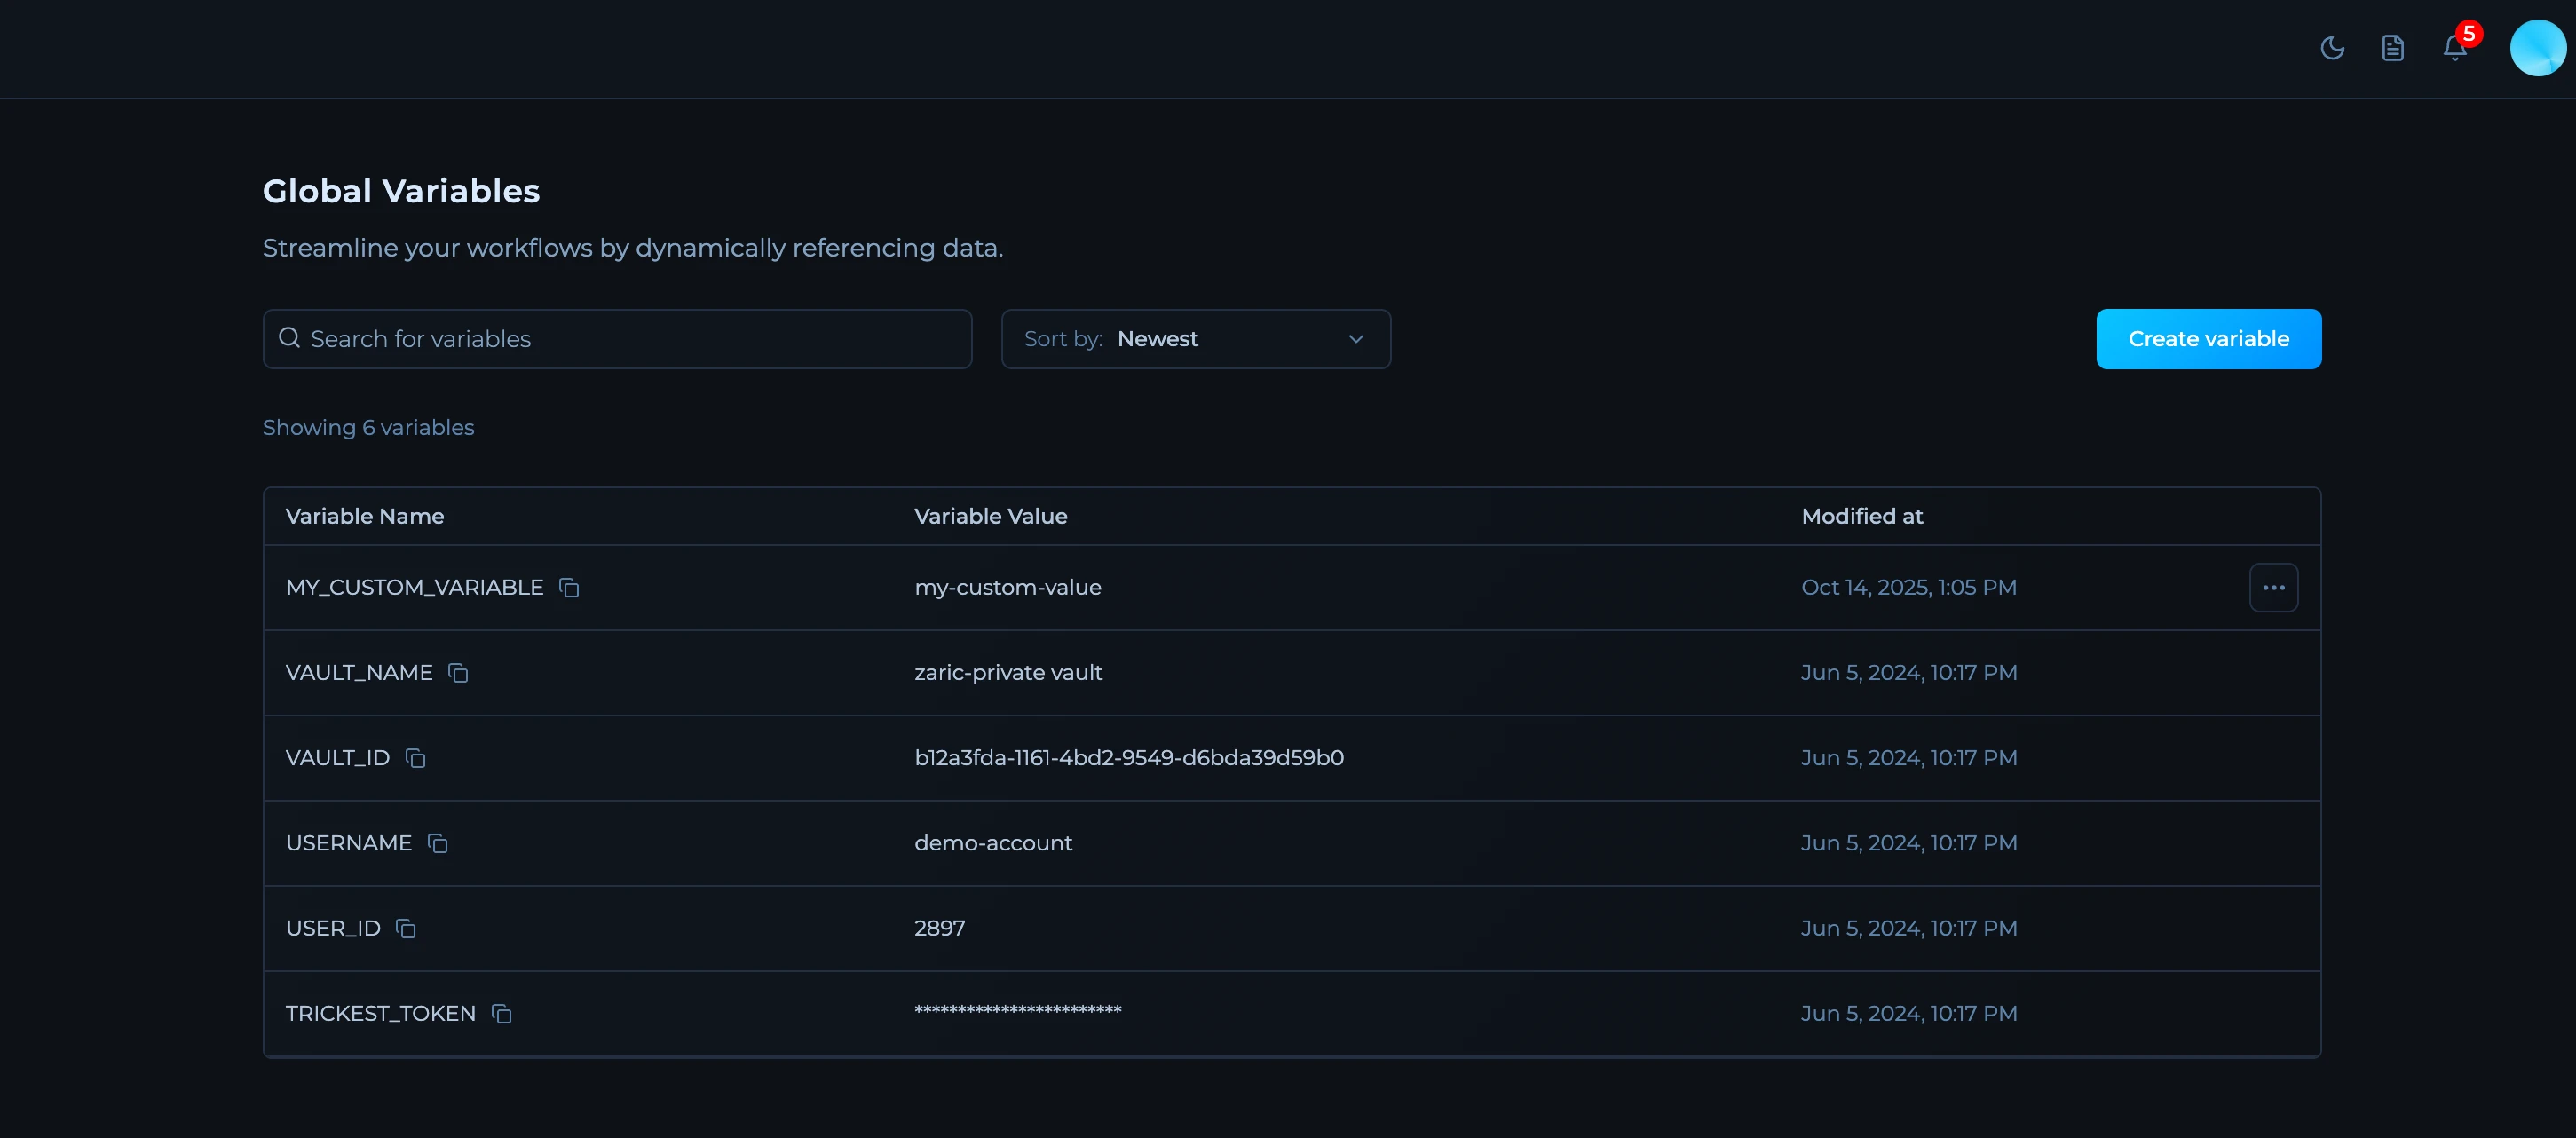The image size is (2576, 1138).
Task: Select the TRICKEST_TOKEN masked value
Action: pos(1017,1011)
